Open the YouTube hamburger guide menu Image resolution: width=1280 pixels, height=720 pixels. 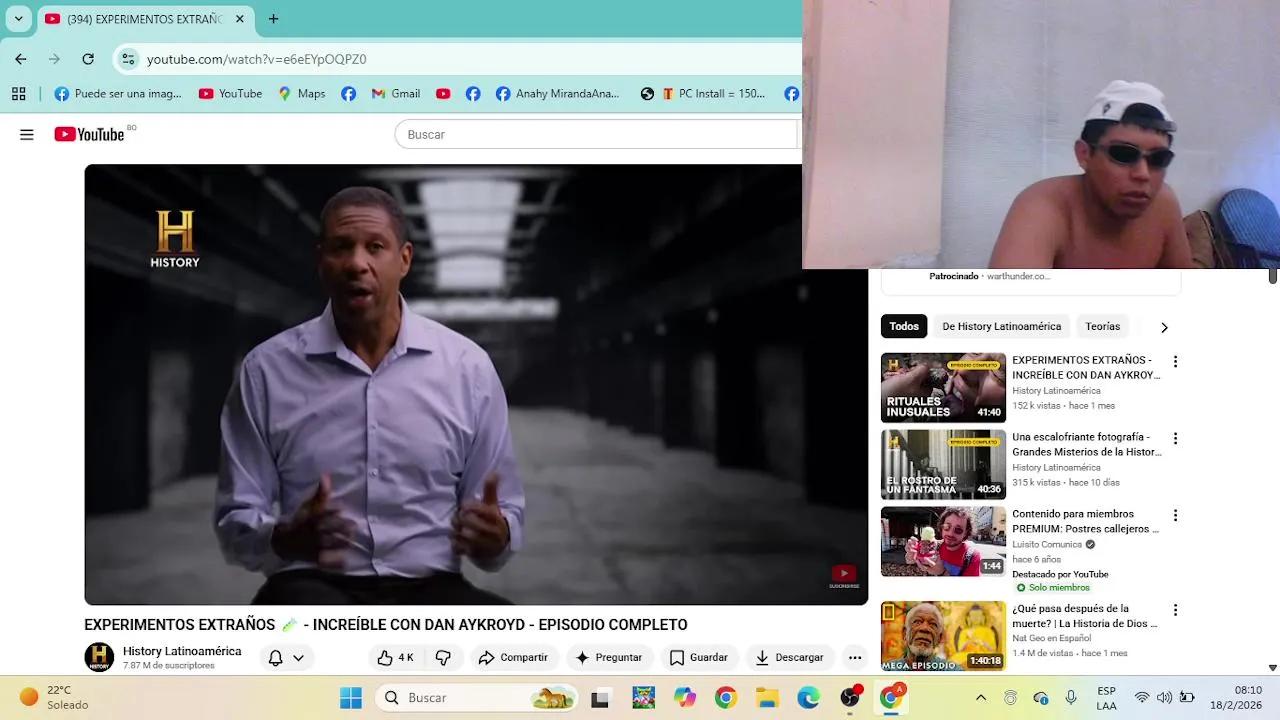27,134
